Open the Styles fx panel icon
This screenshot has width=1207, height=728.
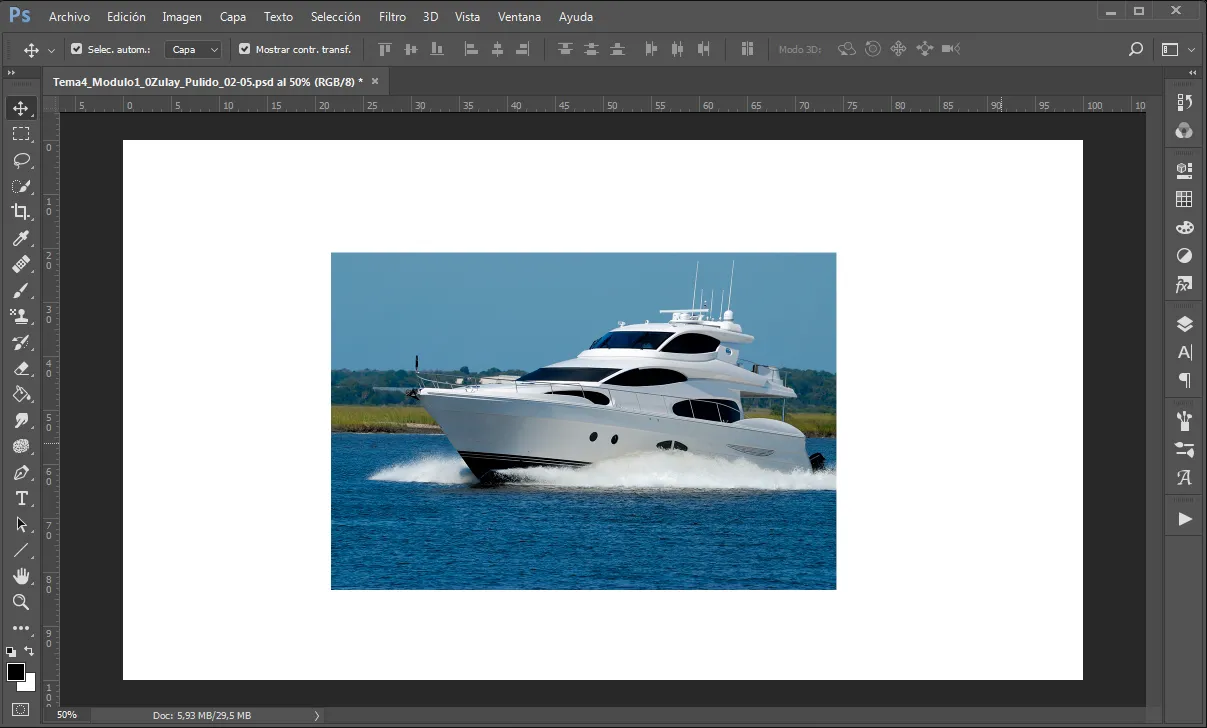point(1185,285)
